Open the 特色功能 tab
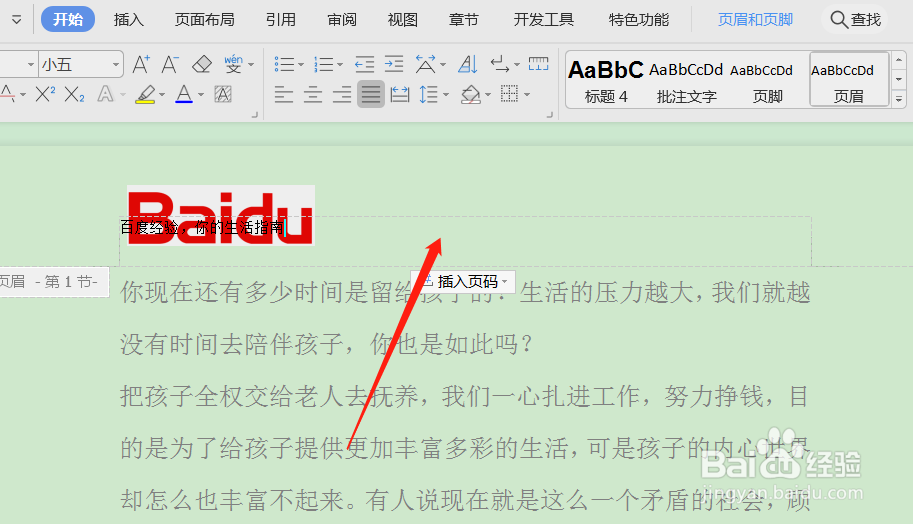 coord(639,20)
